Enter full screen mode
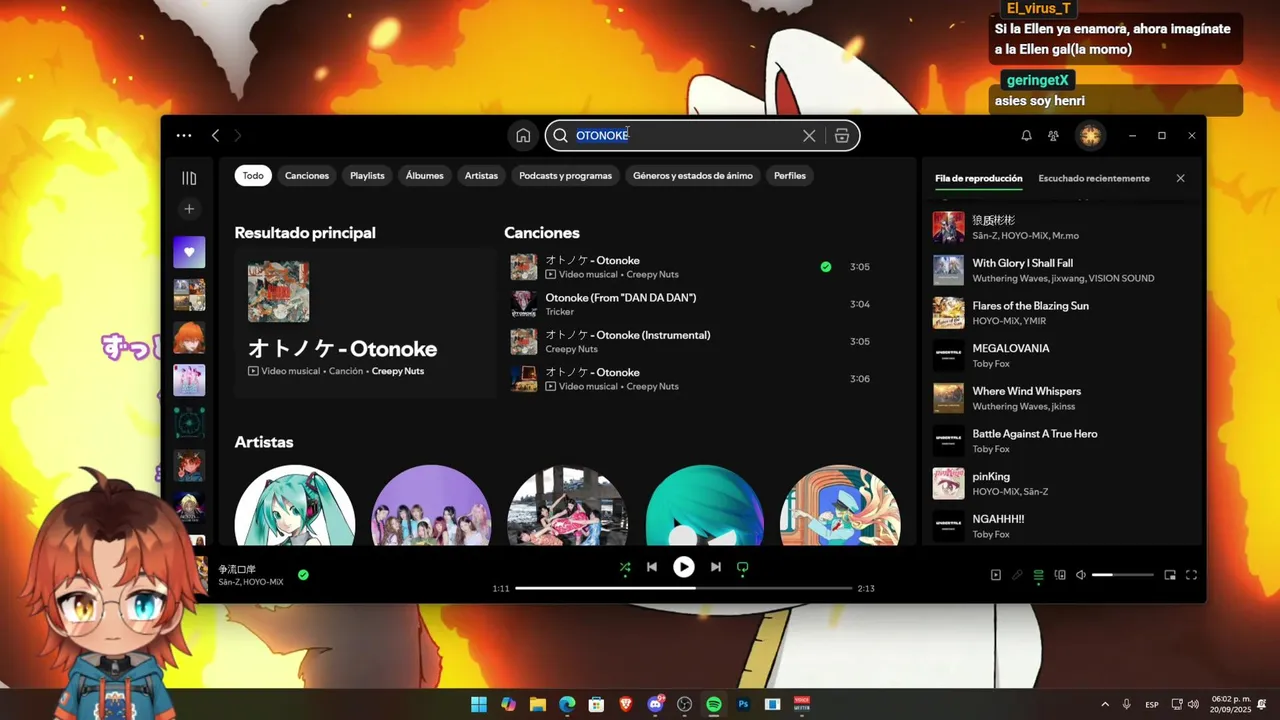Image resolution: width=1280 pixels, height=720 pixels. coord(1192,575)
